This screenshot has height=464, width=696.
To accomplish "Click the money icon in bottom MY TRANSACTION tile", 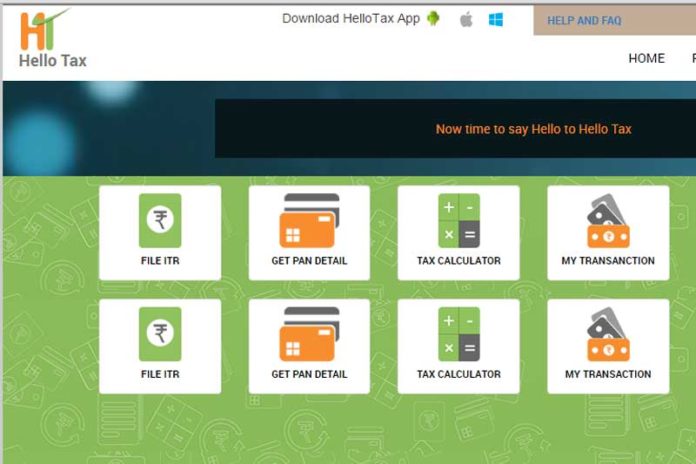I will (608, 334).
